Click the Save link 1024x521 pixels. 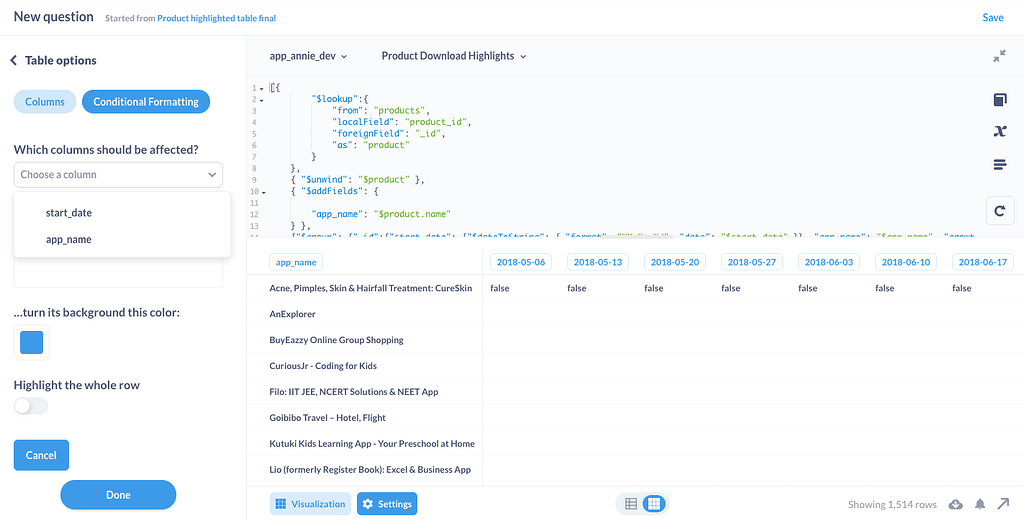993,18
